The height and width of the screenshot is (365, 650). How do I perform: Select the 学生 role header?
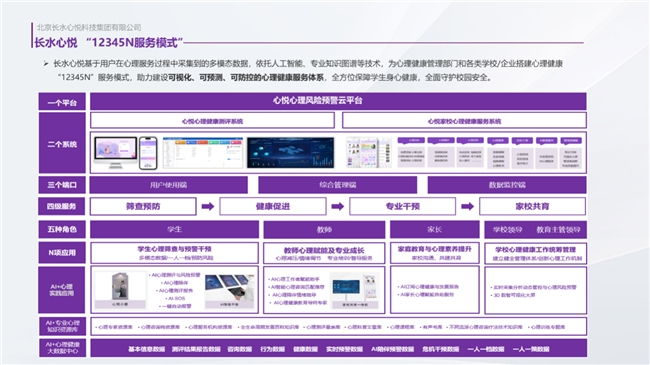click(x=175, y=229)
